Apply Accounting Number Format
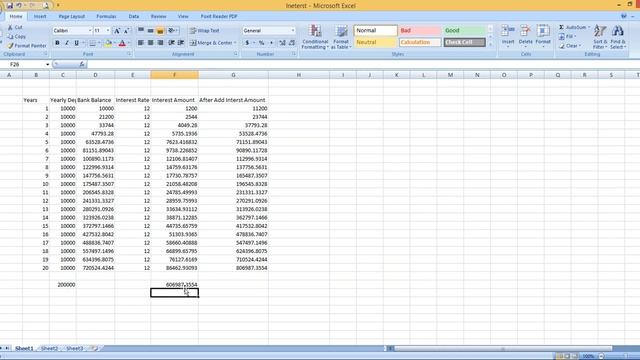Viewport: 640px width, 360px height. point(247,43)
